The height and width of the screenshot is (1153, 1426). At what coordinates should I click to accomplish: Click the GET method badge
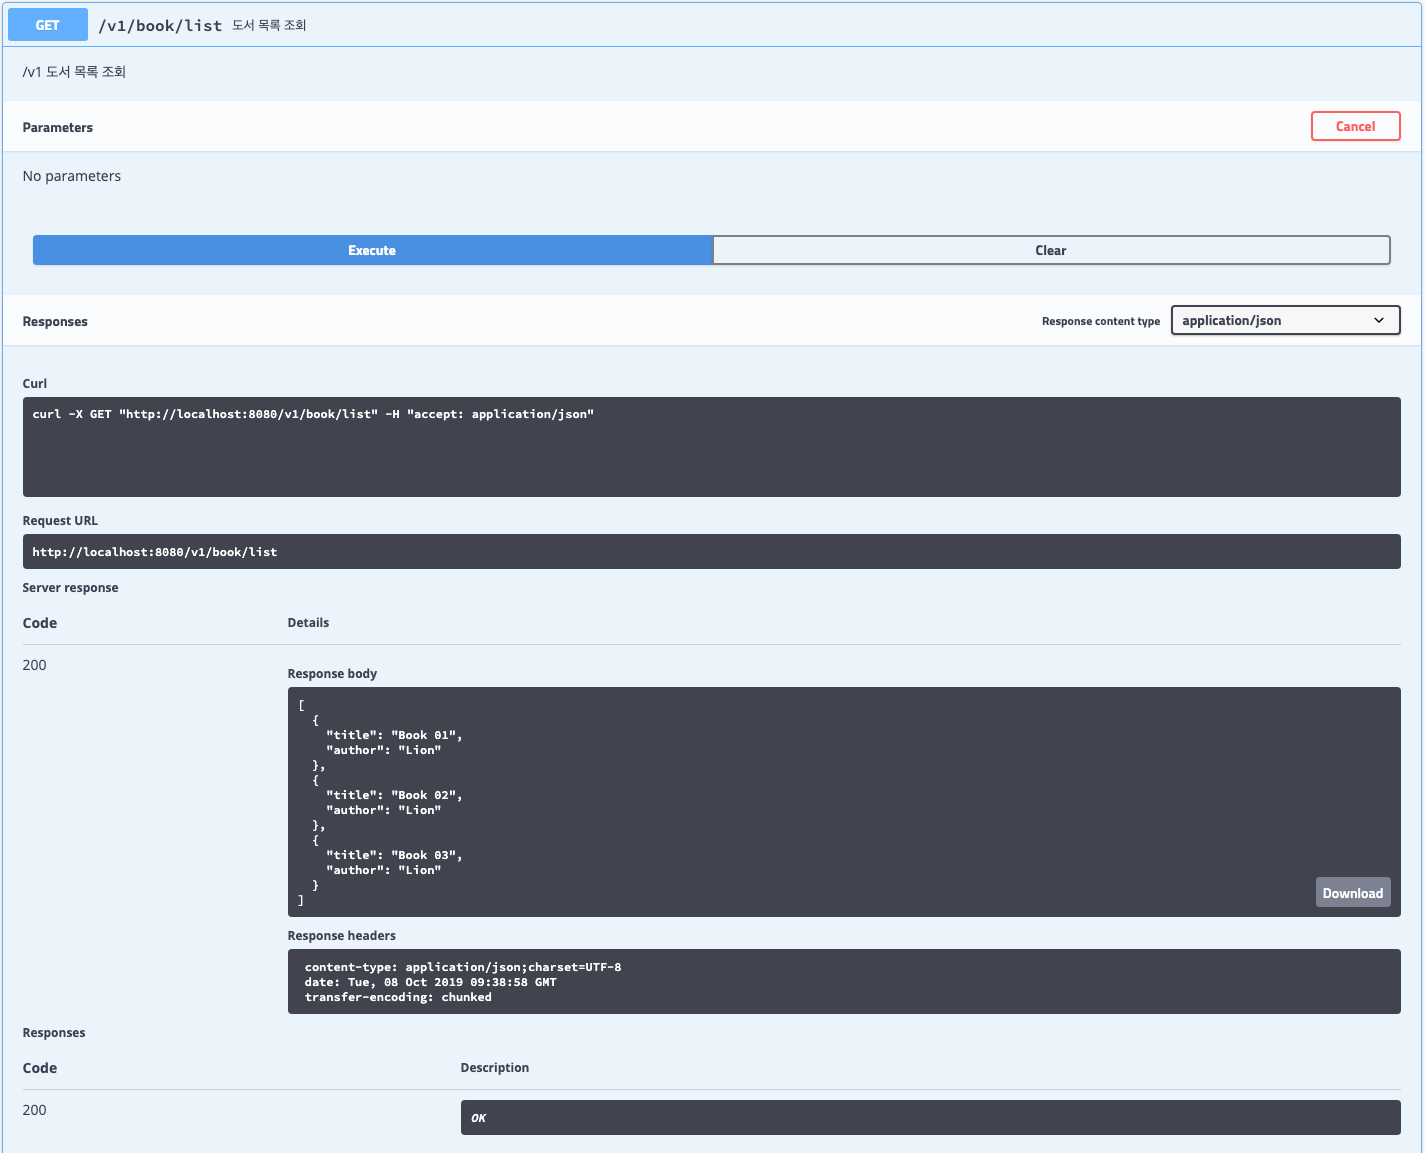pos(48,25)
